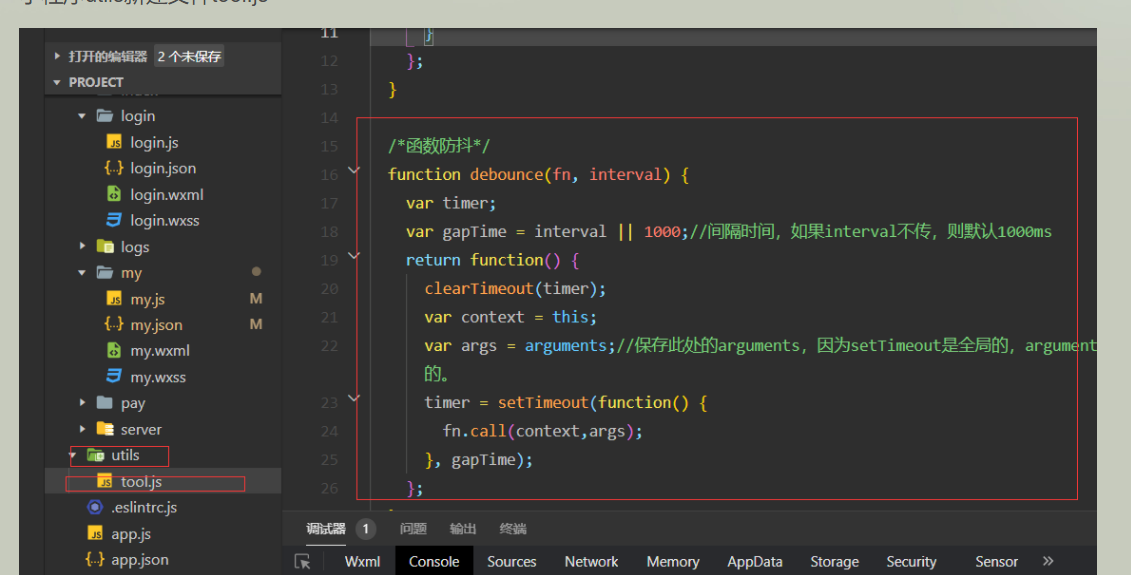Open the Wxml devtools tab
The width and height of the screenshot is (1131, 575).
(x=362, y=561)
